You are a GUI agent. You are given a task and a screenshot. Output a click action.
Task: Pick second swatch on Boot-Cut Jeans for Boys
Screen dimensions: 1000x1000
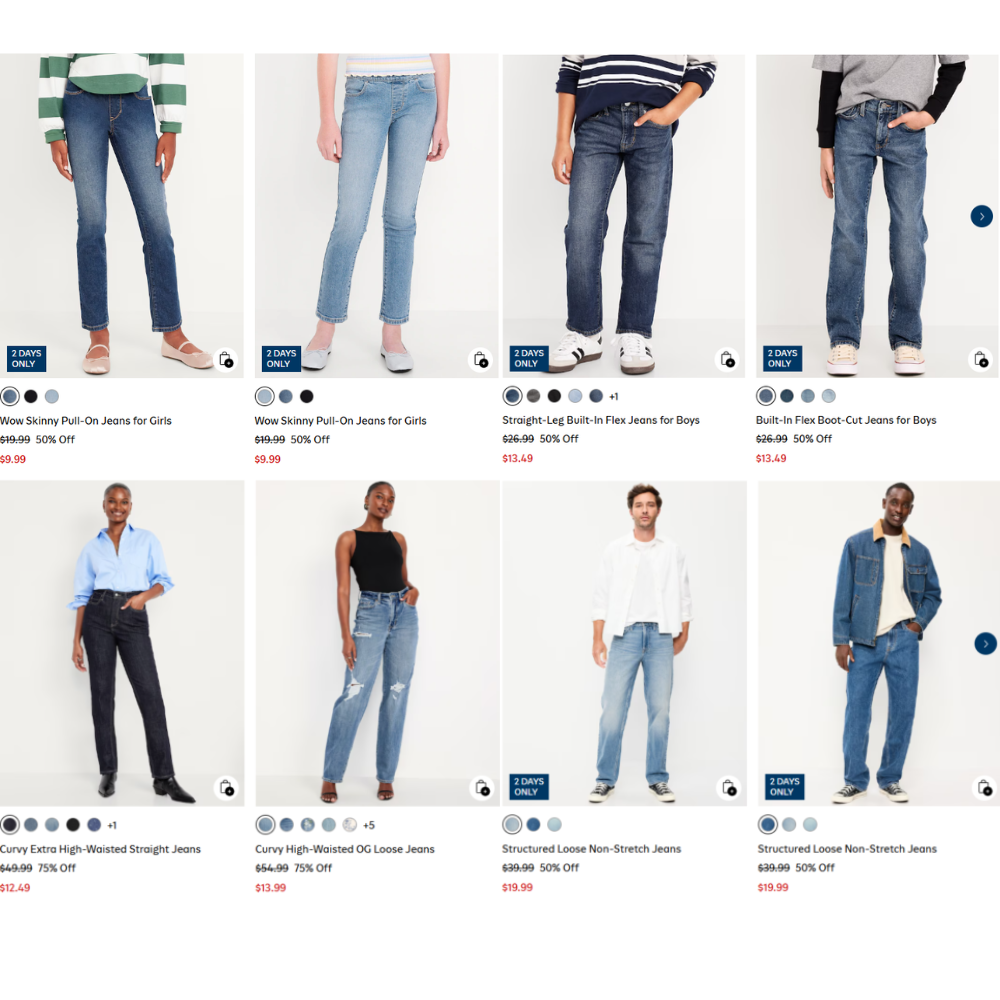[x=787, y=396]
